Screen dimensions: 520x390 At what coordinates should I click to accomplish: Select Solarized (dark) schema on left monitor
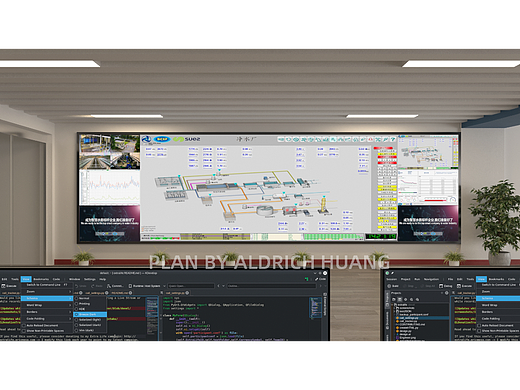coord(90,325)
